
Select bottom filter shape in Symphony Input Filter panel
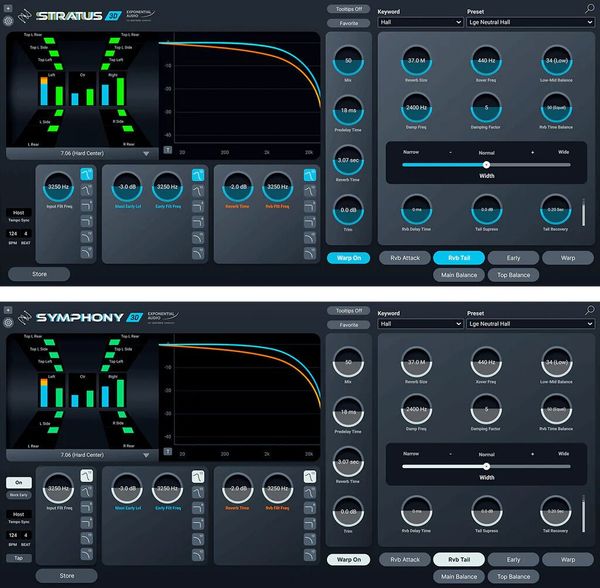pos(86,554)
